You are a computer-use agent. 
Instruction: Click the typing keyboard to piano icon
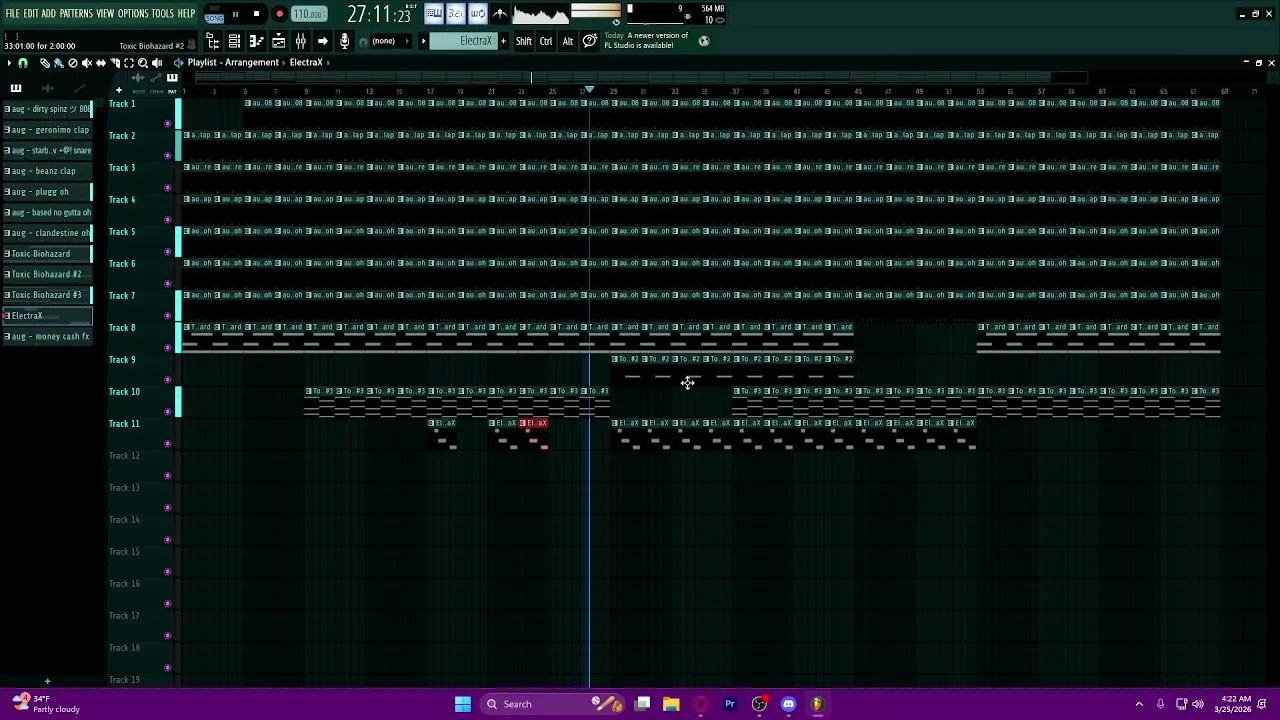click(x=434, y=13)
